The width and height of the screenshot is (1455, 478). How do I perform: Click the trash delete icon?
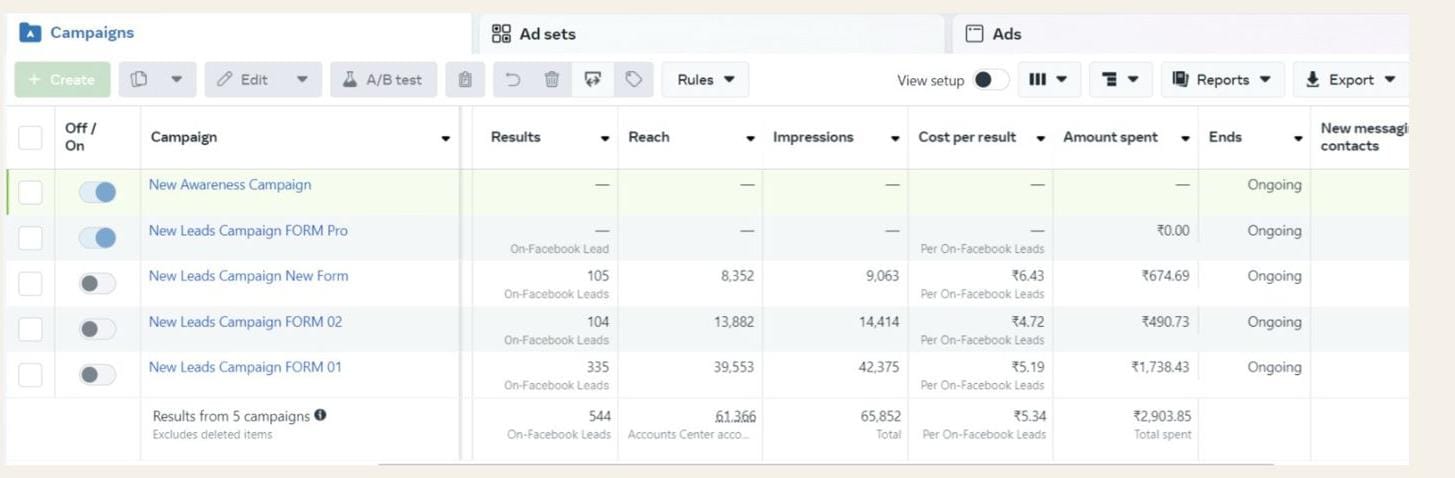click(x=552, y=80)
